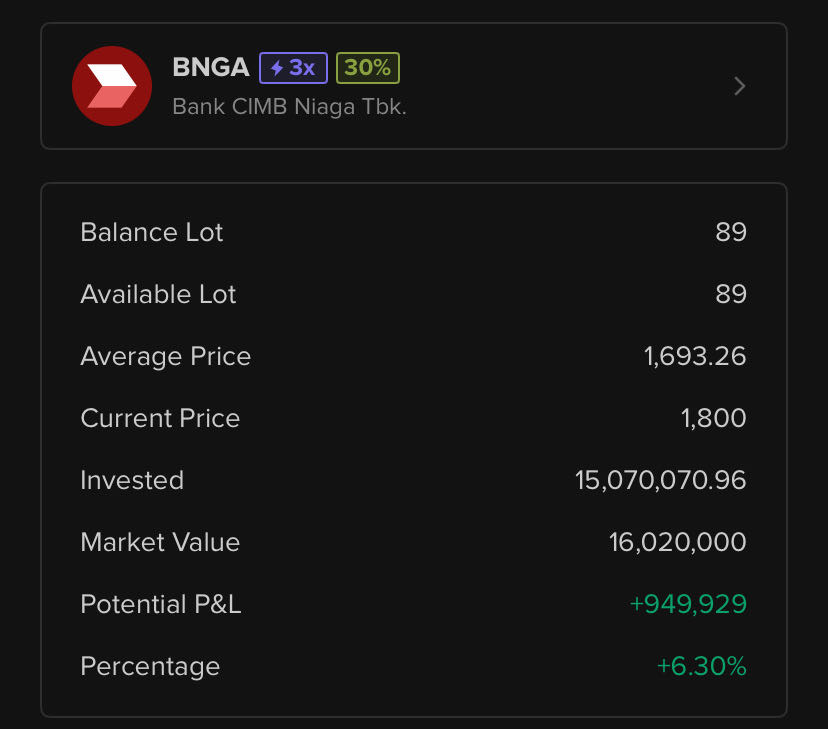Select the invested amount 15,070,070.96
Image resolution: width=828 pixels, height=729 pixels.
coord(660,480)
